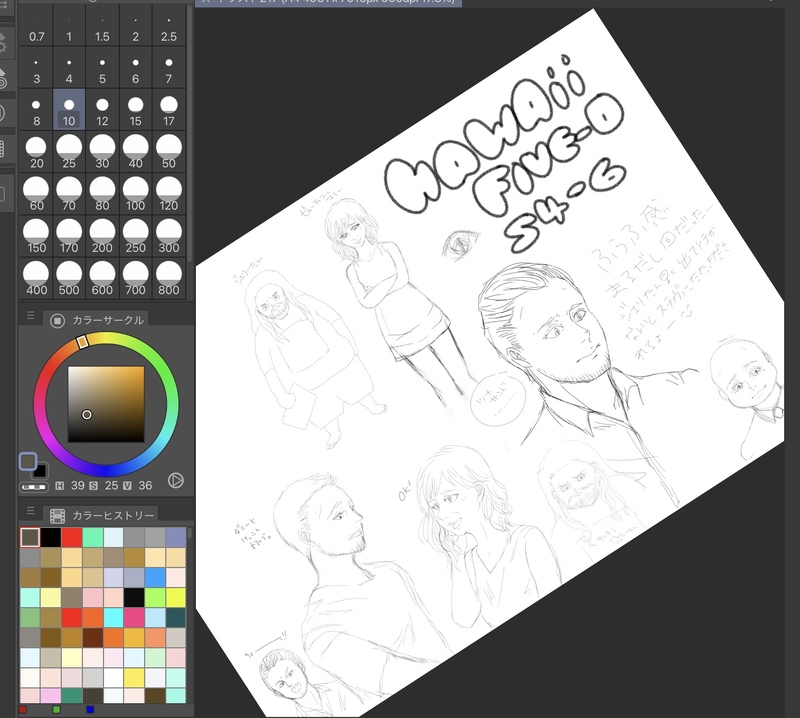Select brush size 4 preset
The width and height of the screenshot is (800, 718).
click(x=69, y=68)
